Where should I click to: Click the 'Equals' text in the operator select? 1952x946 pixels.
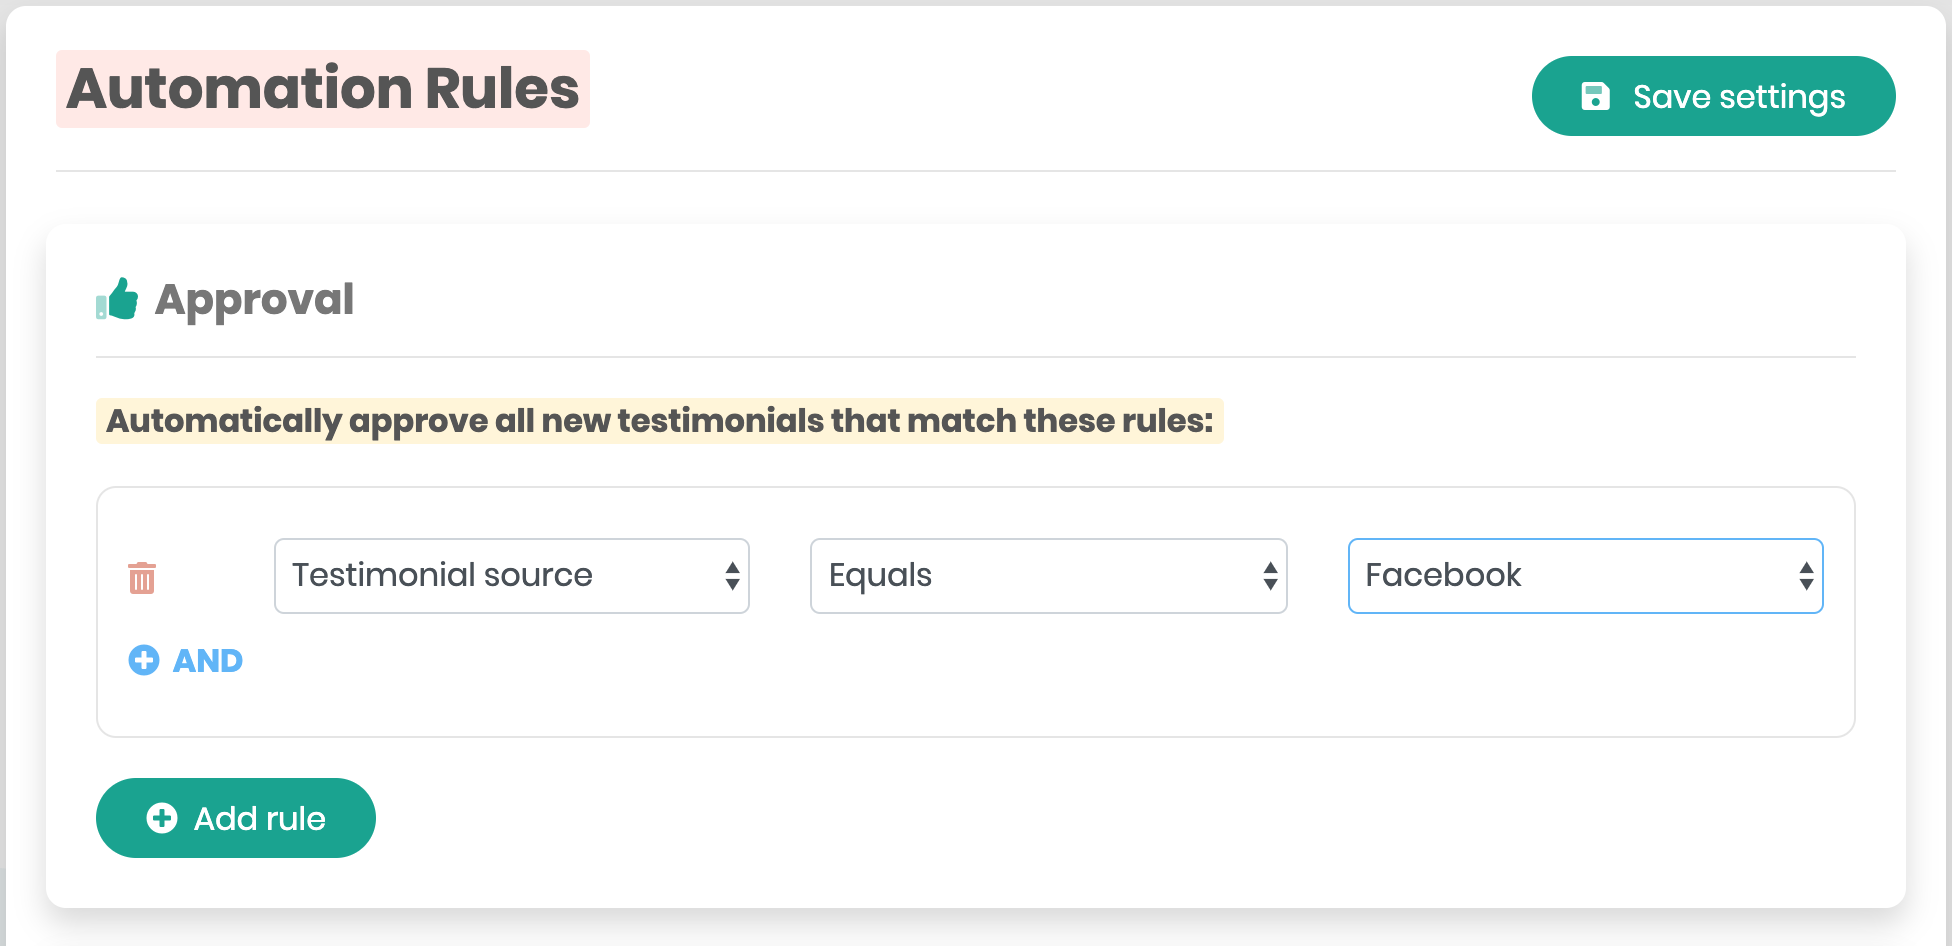point(880,575)
